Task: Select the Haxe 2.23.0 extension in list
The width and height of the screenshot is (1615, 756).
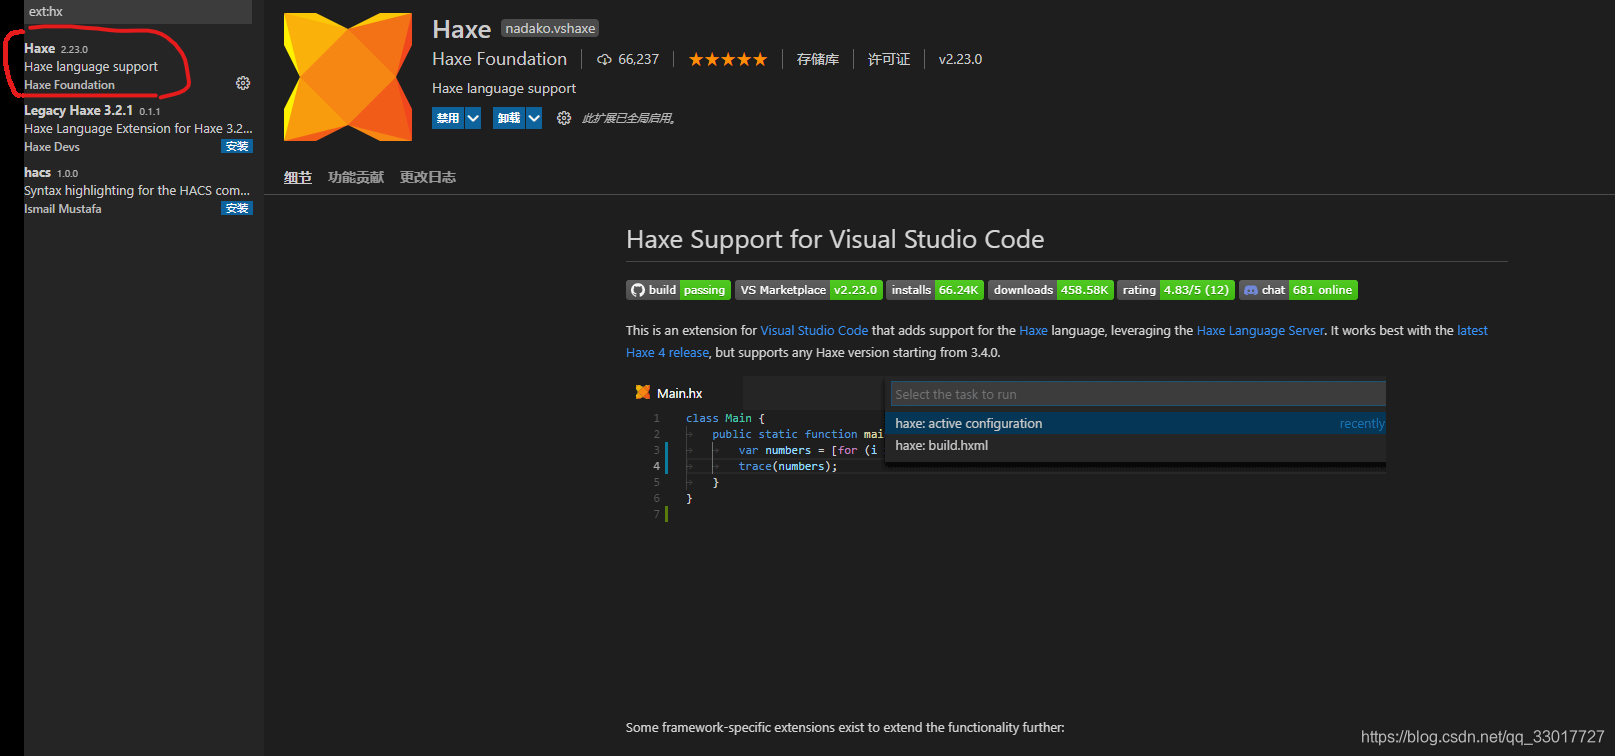Action: click(138, 66)
